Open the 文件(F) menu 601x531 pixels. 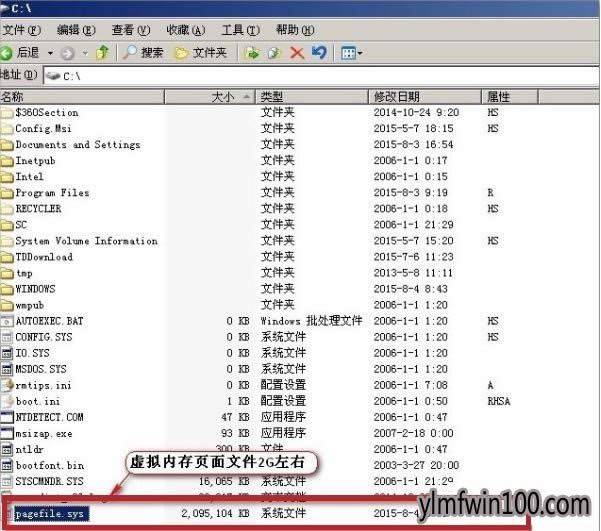point(21,31)
